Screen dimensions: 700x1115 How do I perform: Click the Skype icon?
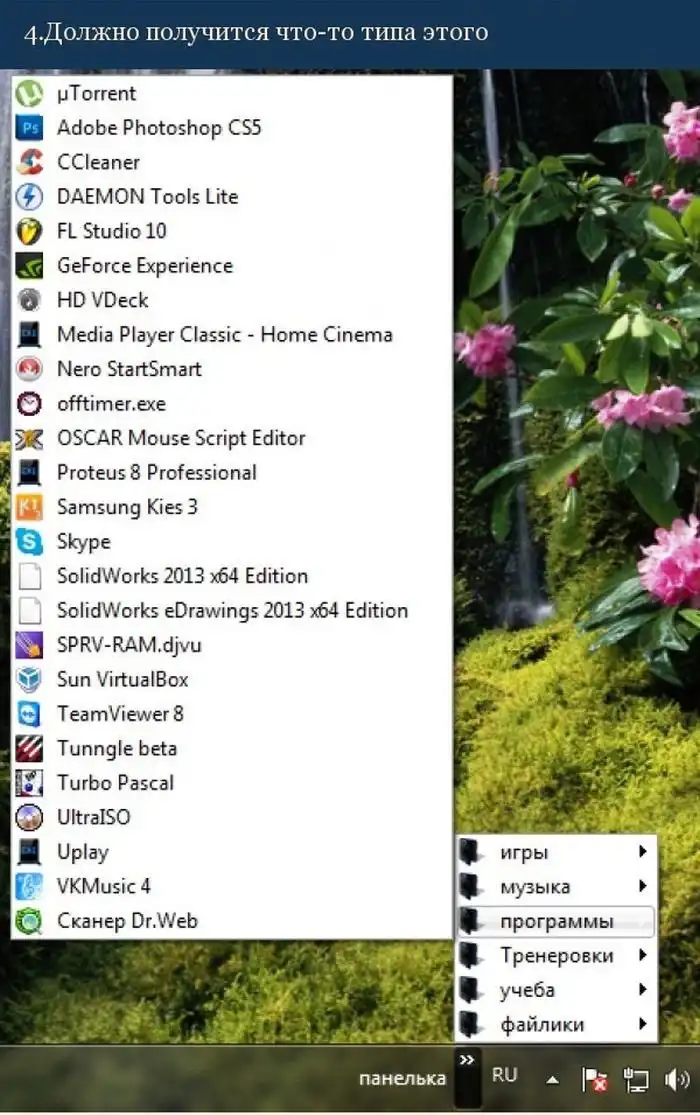pos(29,542)
